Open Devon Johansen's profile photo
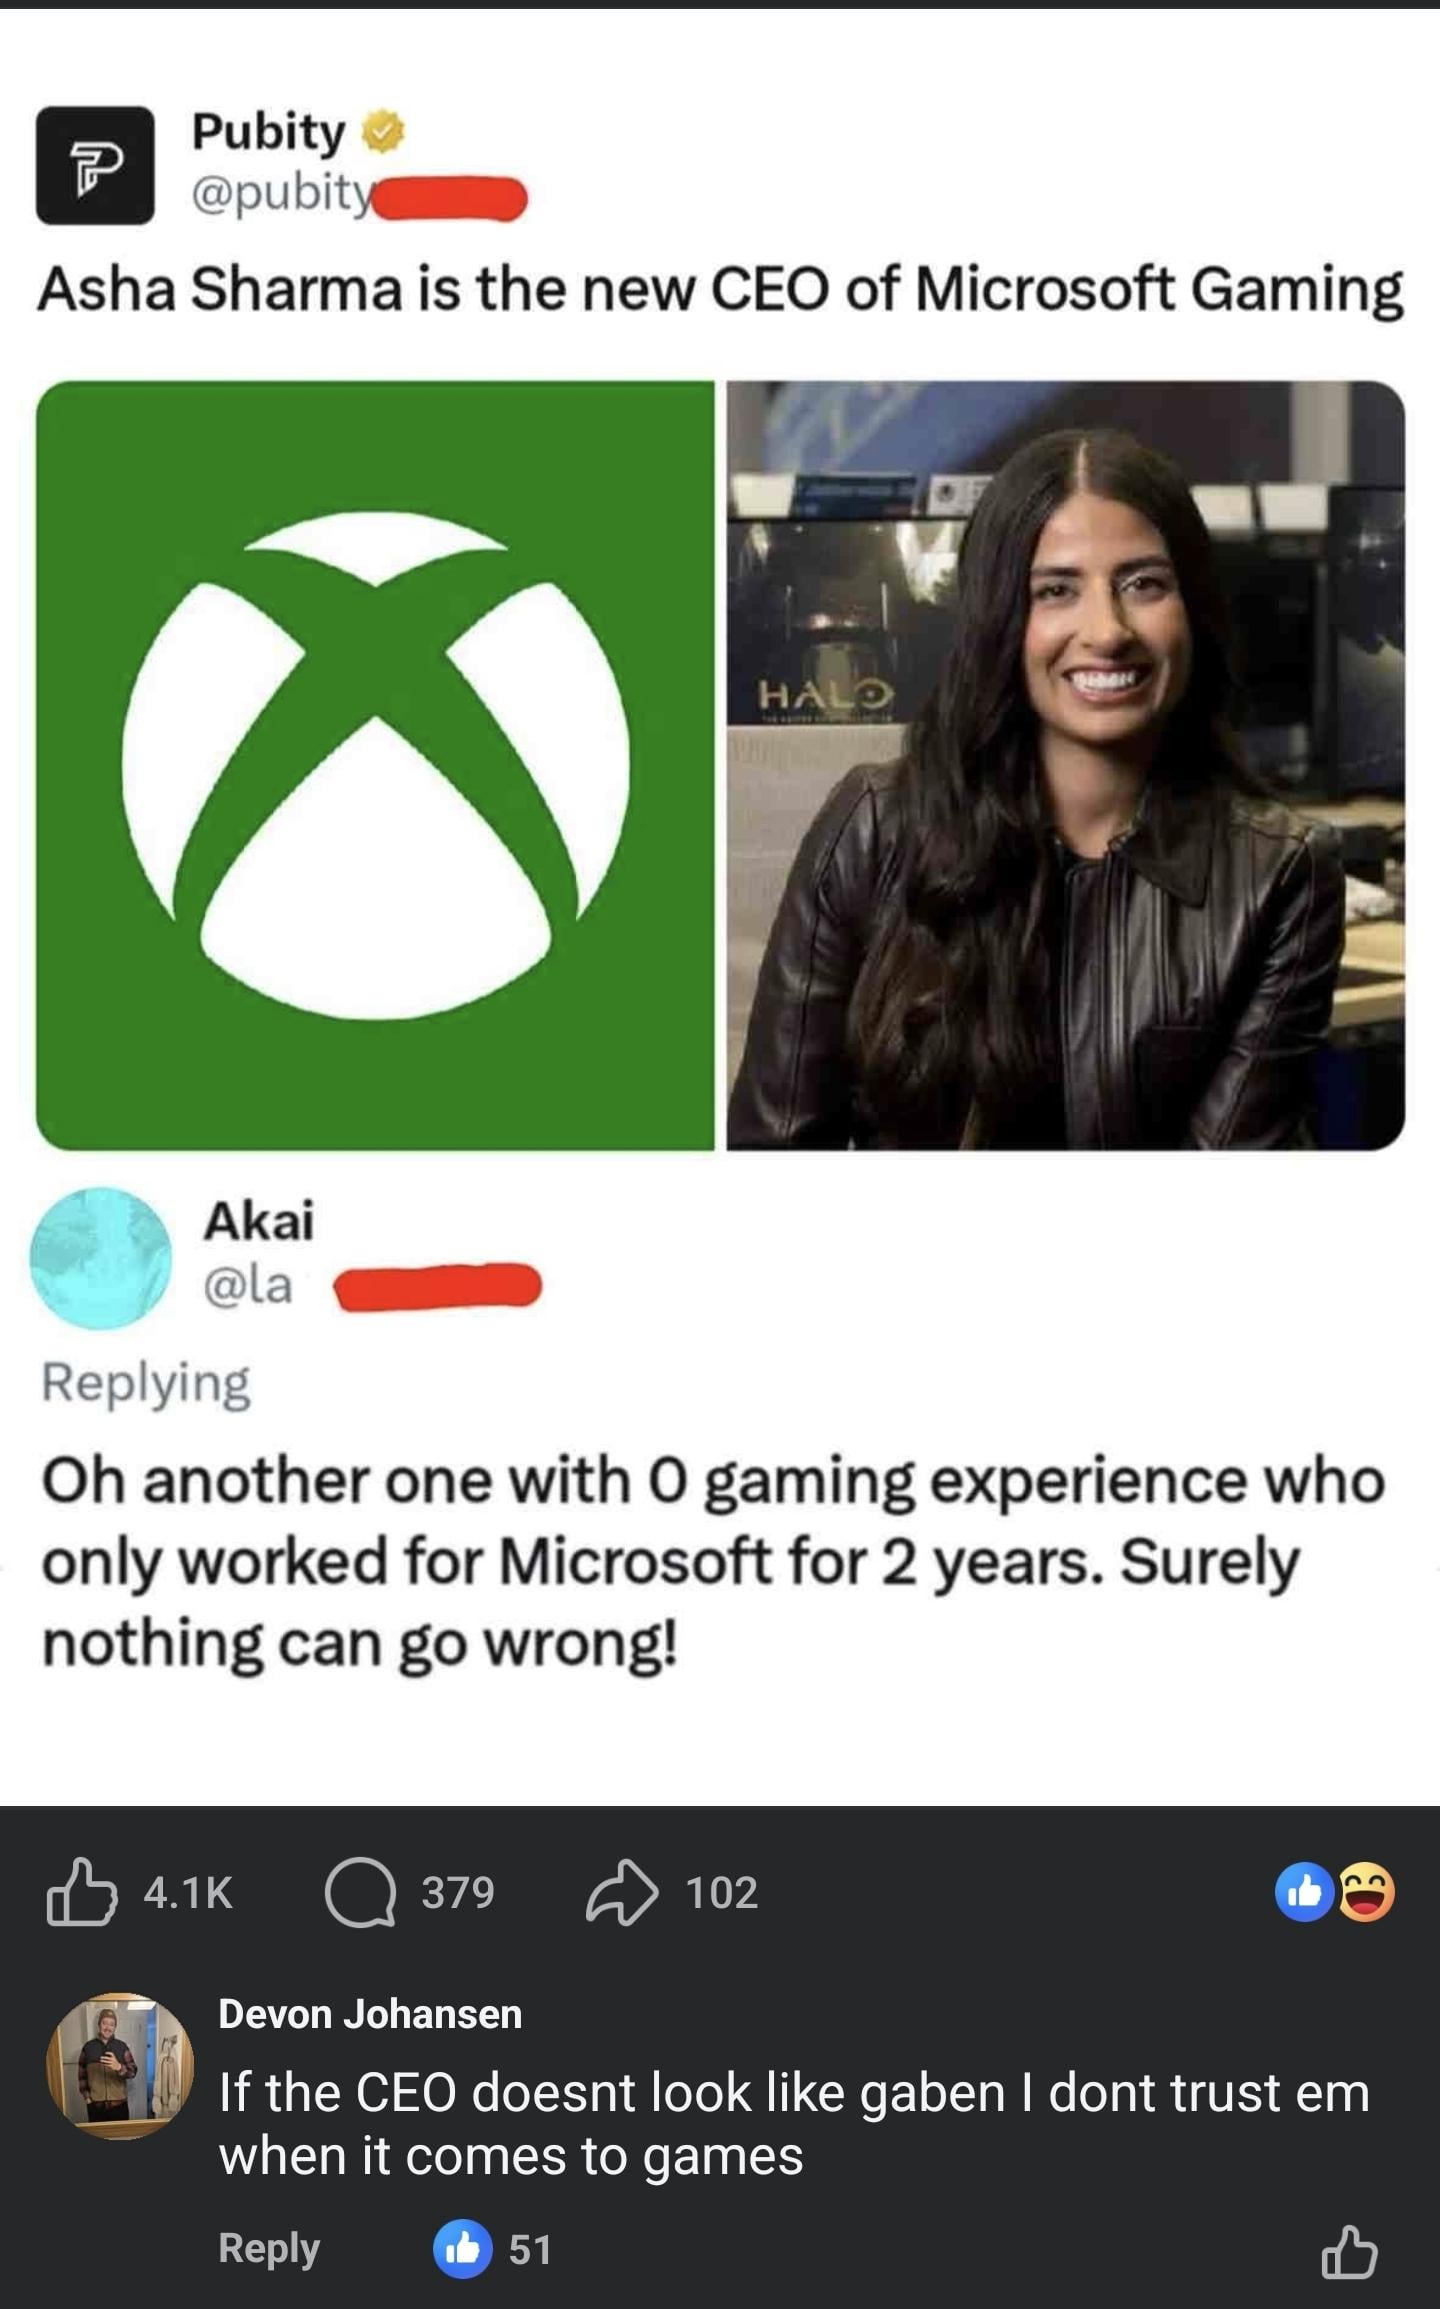 [x=120, y=2065]
